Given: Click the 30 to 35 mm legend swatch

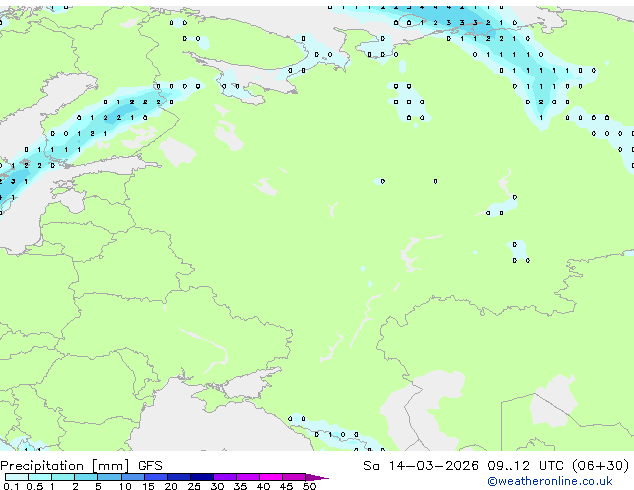Looking at the screenshot, I should (224, 477).
